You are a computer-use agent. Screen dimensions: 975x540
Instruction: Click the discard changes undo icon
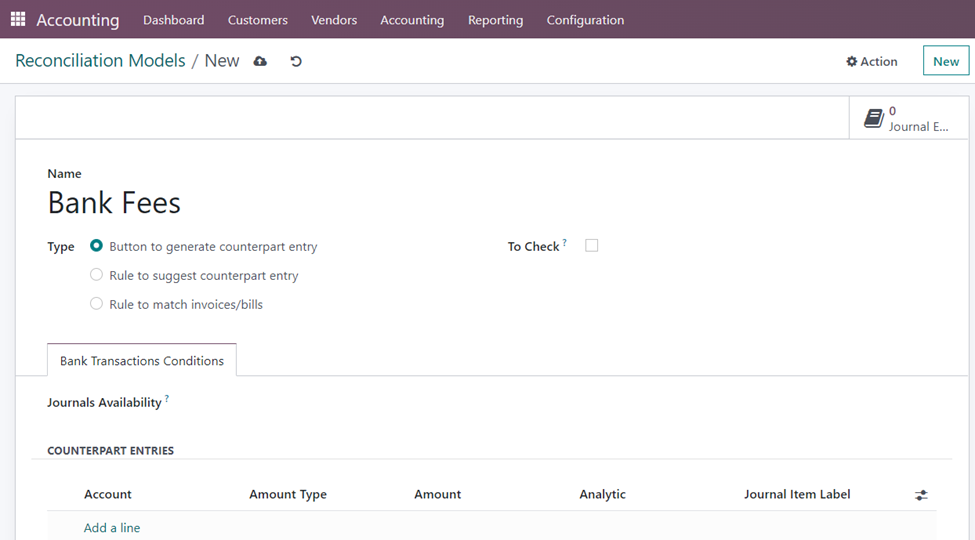point(296,61)
